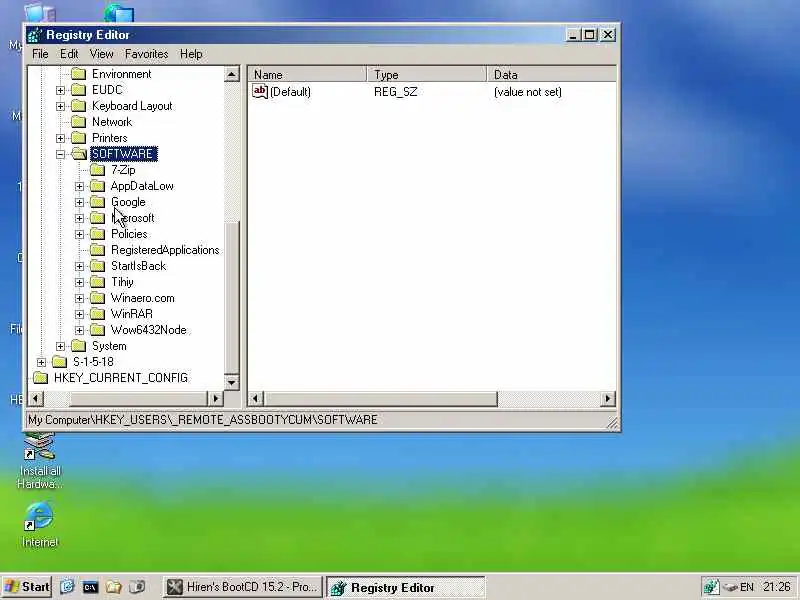Expand the System key
The width and height of the screenshot is (800, 600).
(x=60, y=346)
